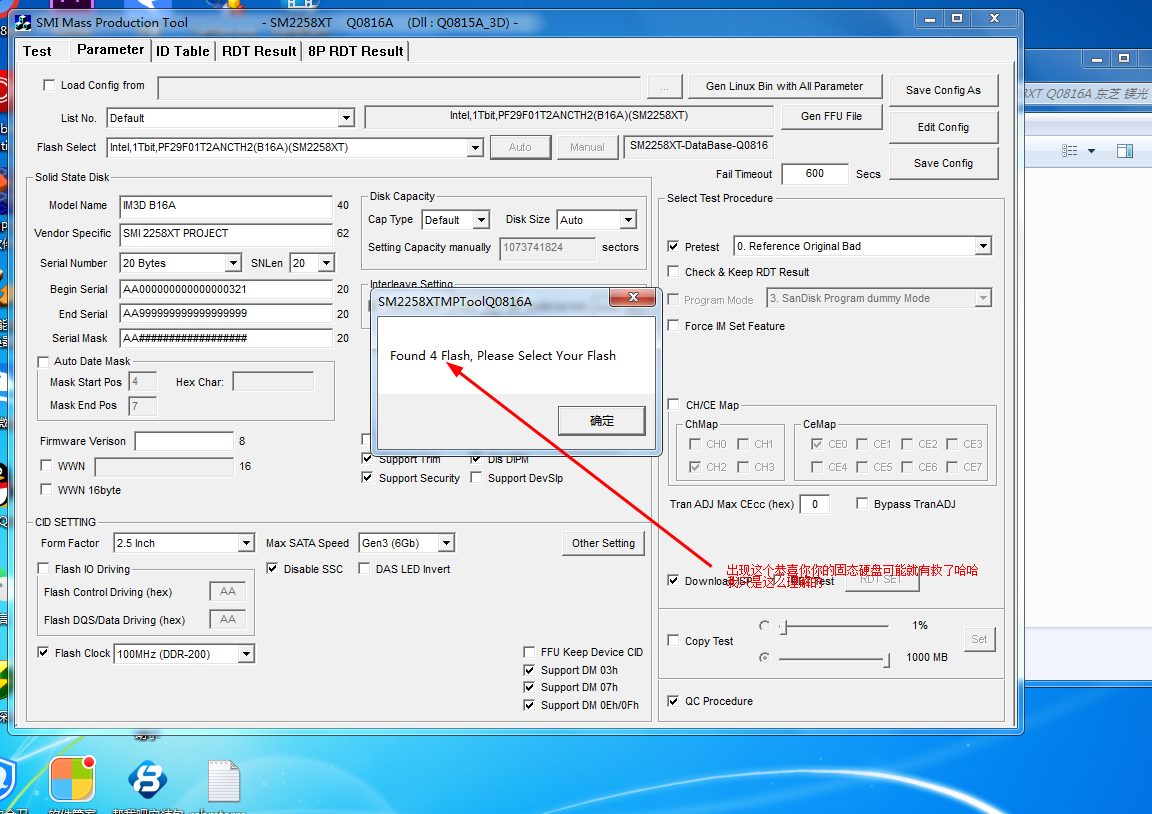The width and height of the screenshot is (1152, 814).
Task: Toggle the CH/CE Map checkbox
Action: click(x=673, y=404)
